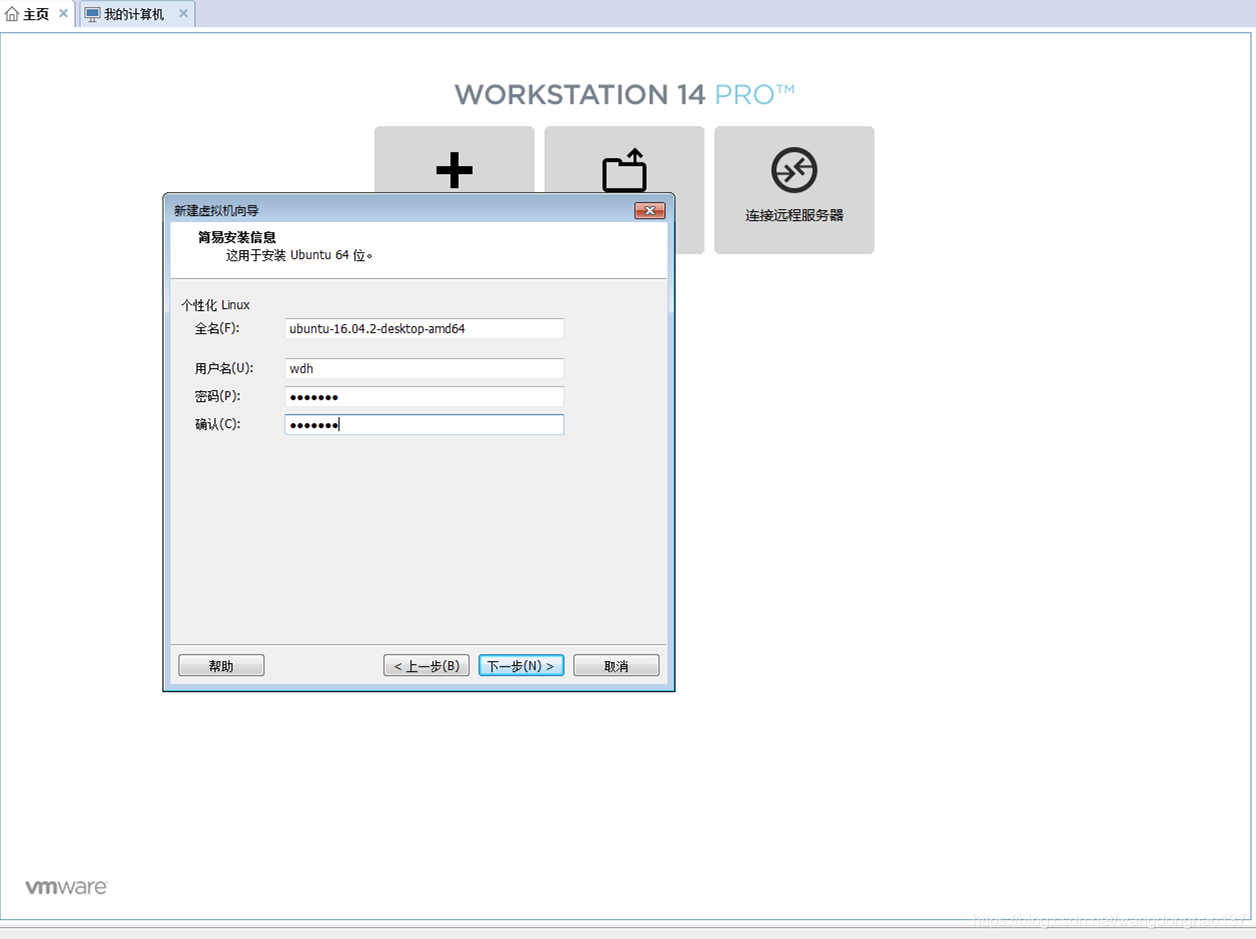Click the 帮助 button
Viewport: 1256px width, 939px height.
pyautogui.click(x=221, y=666)
